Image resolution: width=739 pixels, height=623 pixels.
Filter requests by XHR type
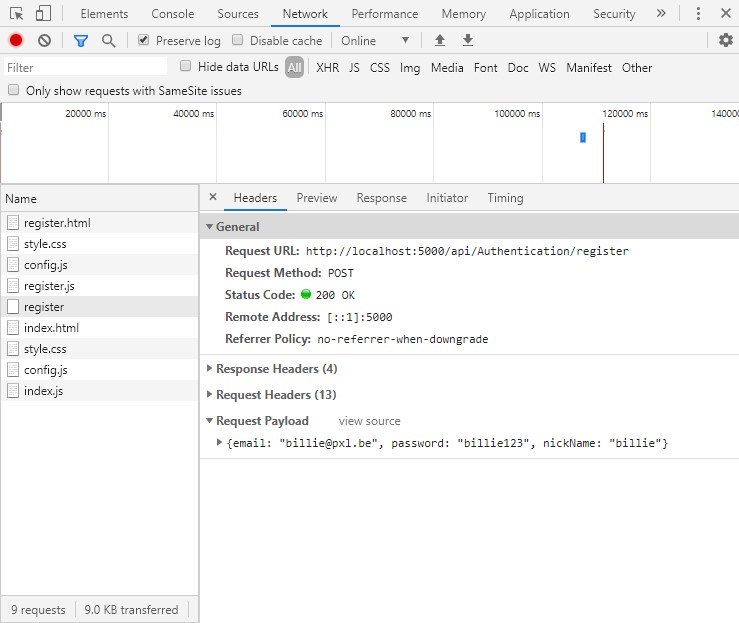coord(328,68)
